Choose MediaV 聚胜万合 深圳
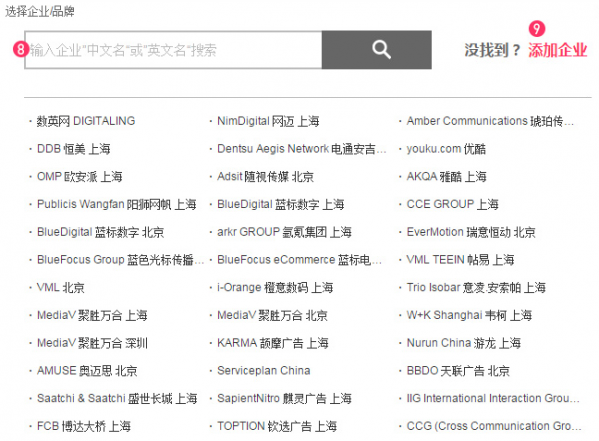Image resolution: width=599 pixels, height=441 pixels. (92, 343)
